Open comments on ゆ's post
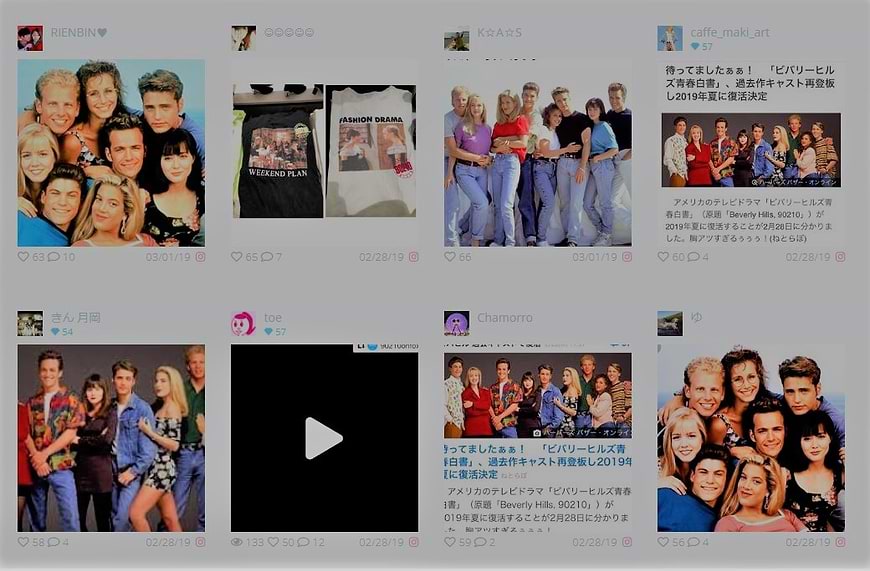 point(694,542)
